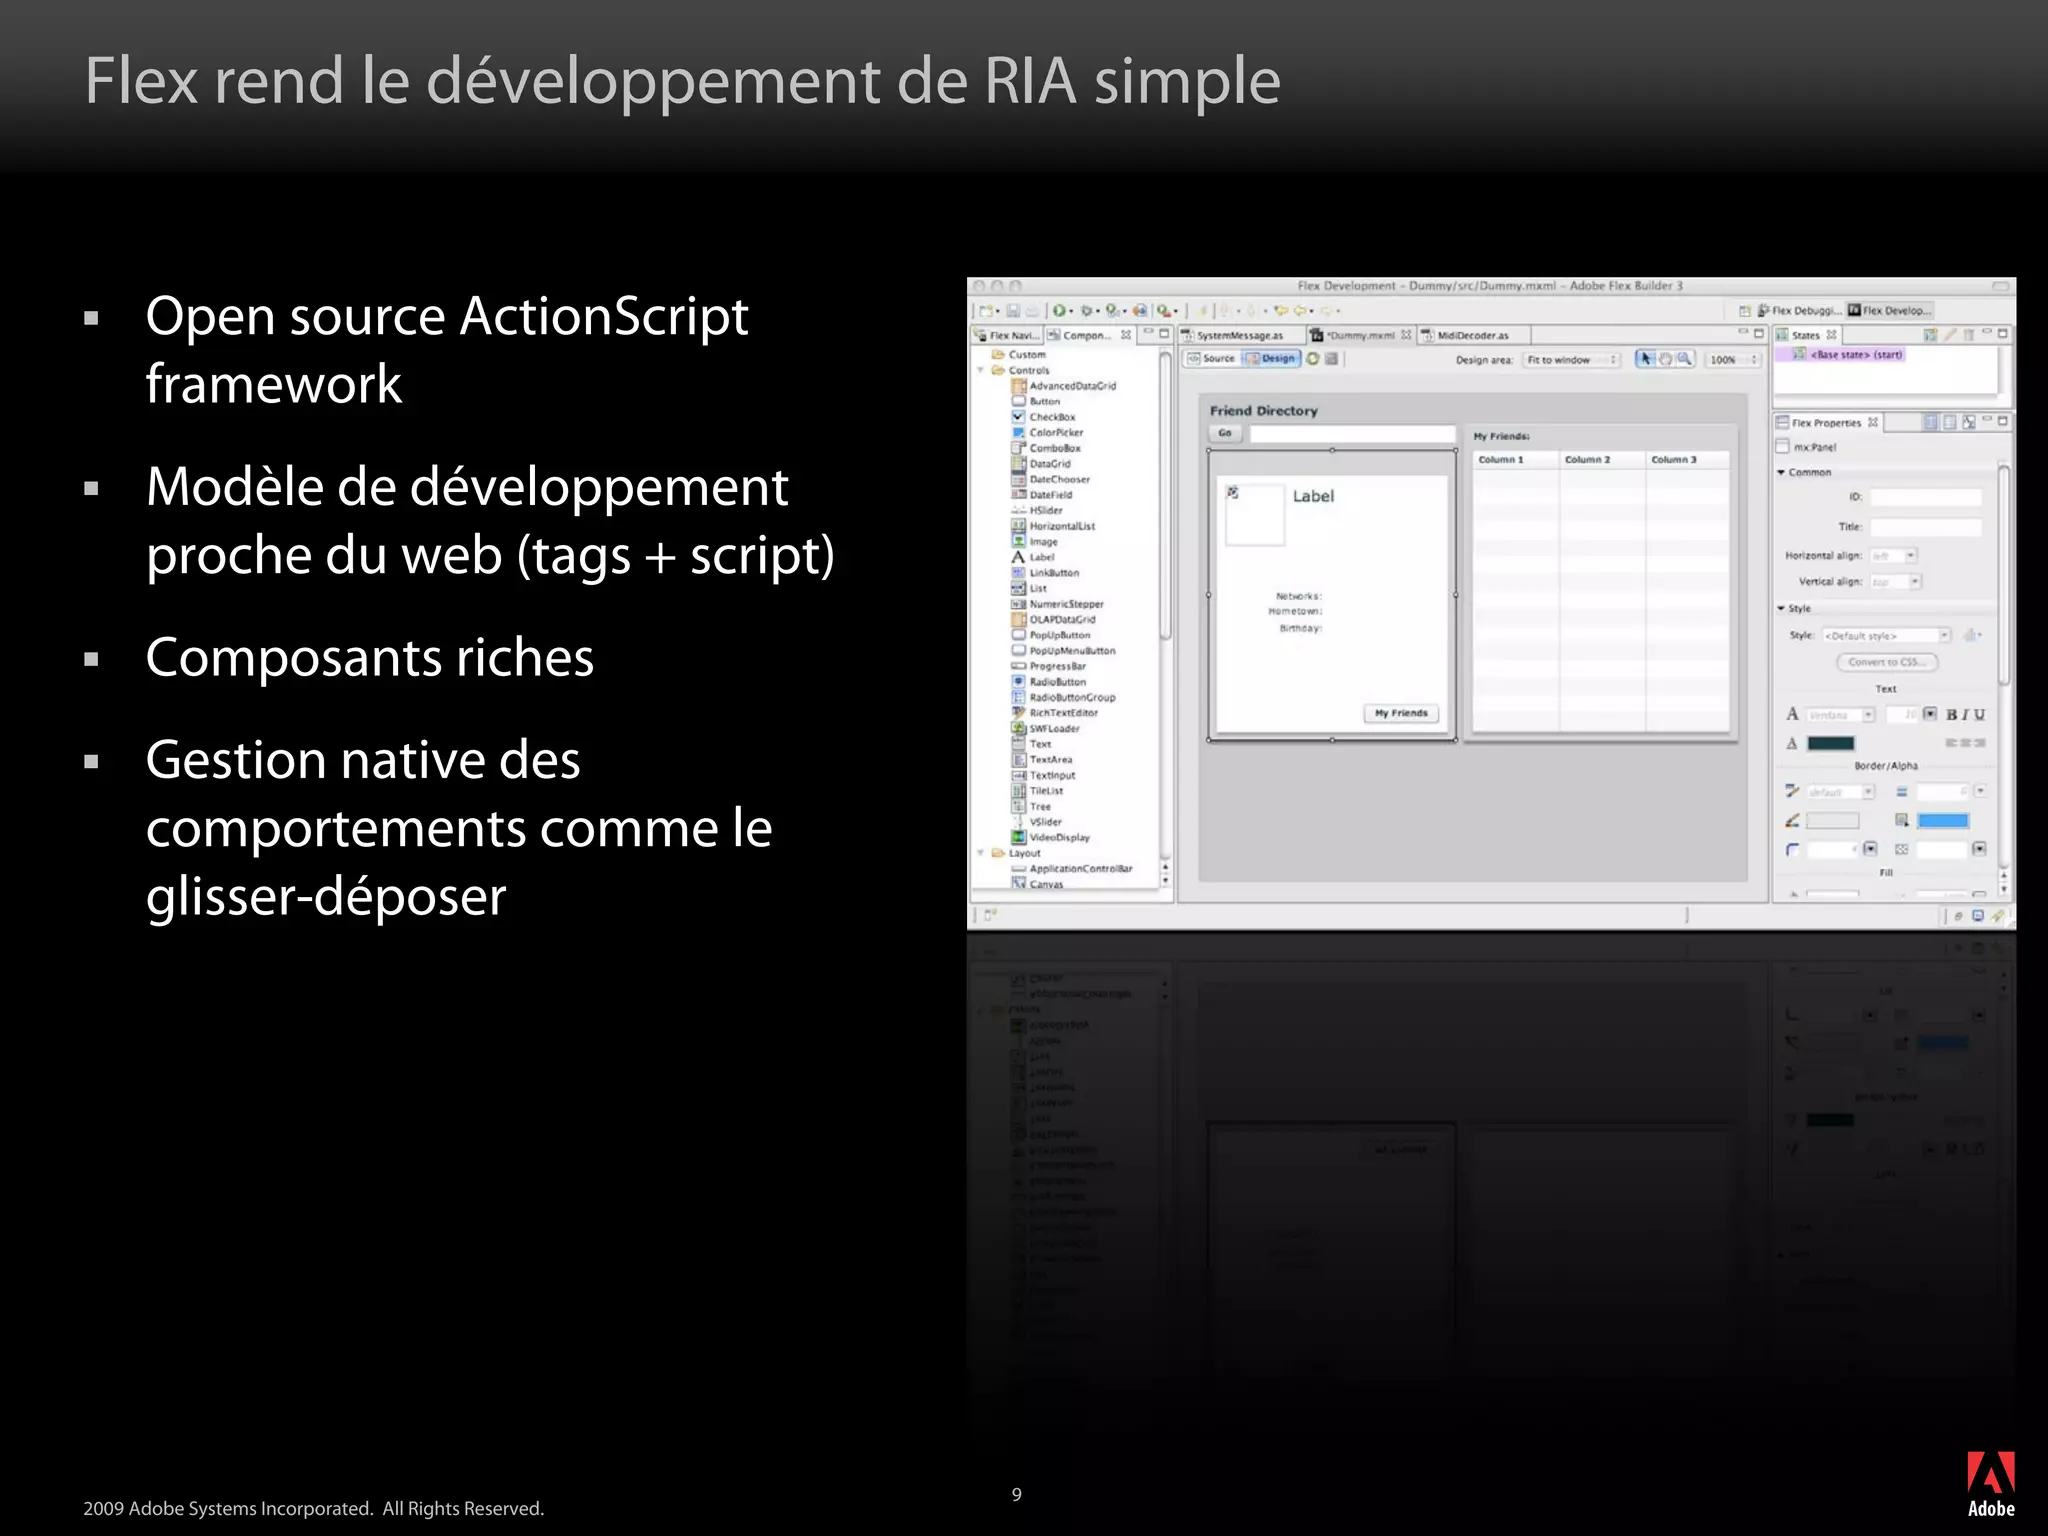Click the New file toolbar icon

pos(986,311)
